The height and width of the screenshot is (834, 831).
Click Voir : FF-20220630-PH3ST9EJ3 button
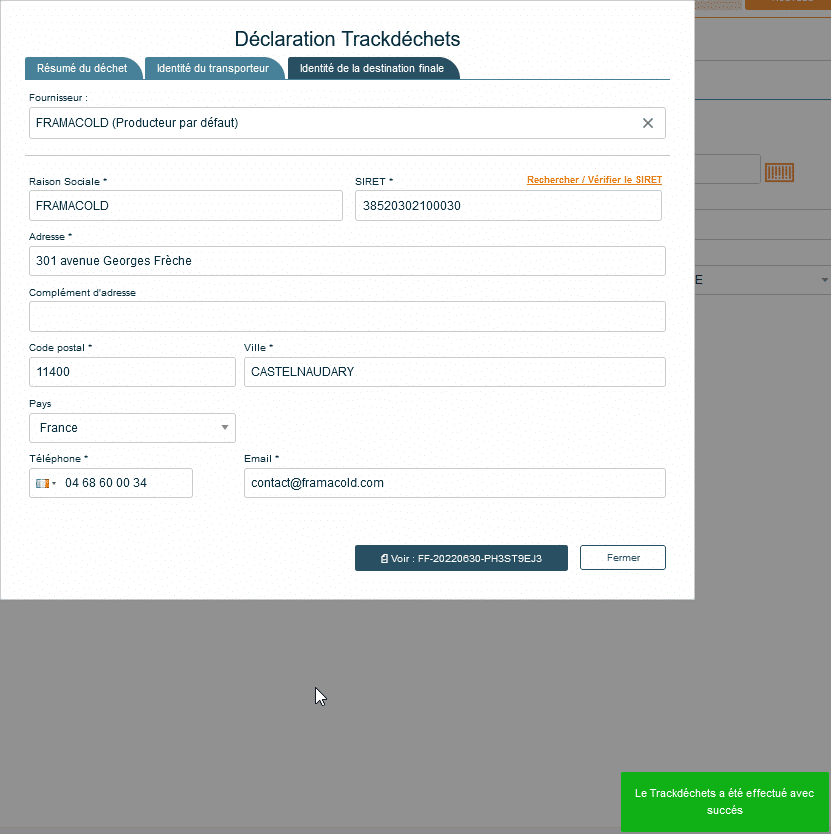461,558
